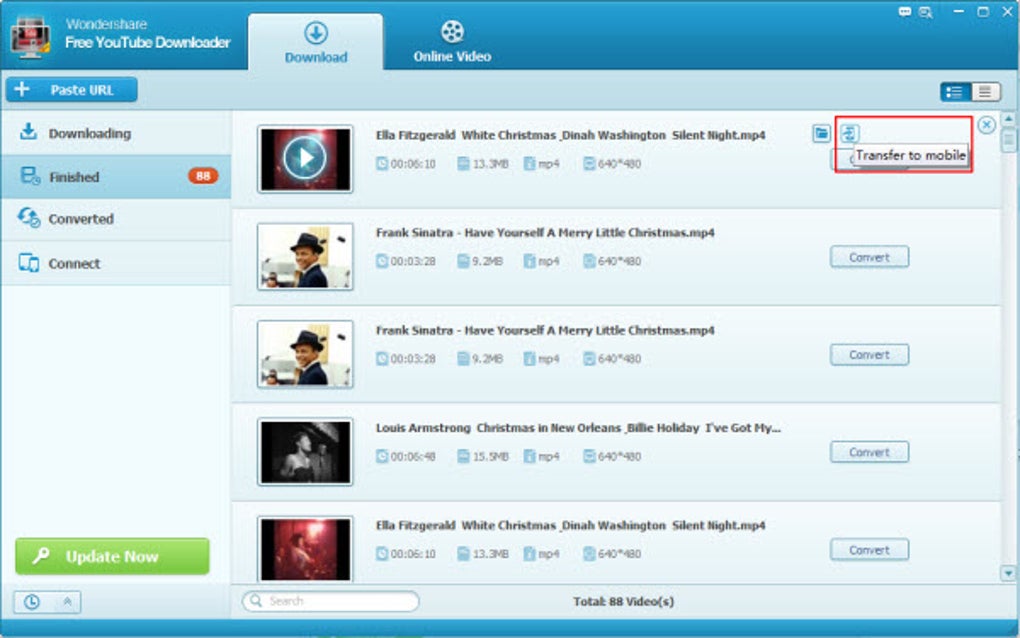Click the title bar magnifier icon
The image size is (1020, 638).
[926, 12]
